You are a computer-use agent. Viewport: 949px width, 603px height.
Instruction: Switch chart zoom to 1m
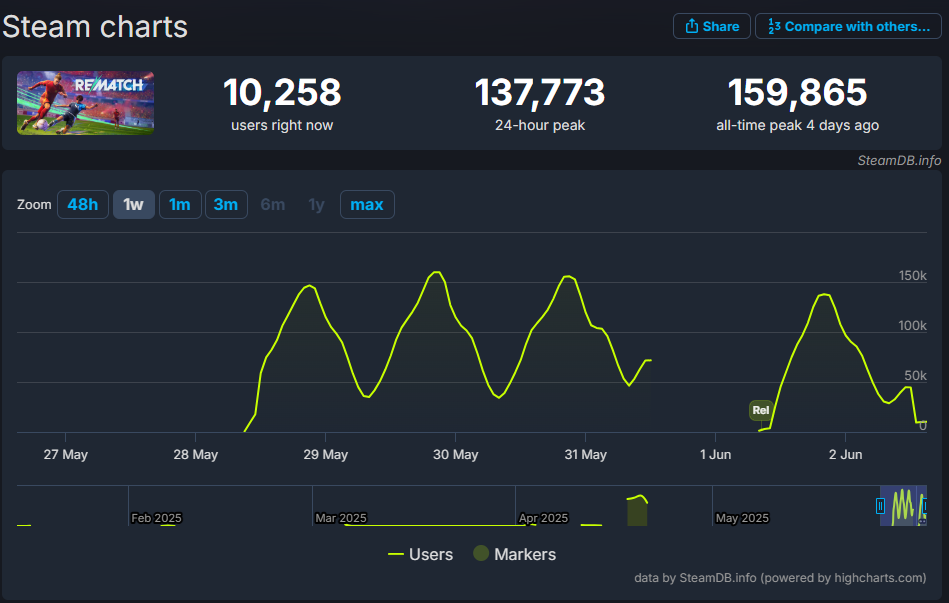(x=180, y=205)
